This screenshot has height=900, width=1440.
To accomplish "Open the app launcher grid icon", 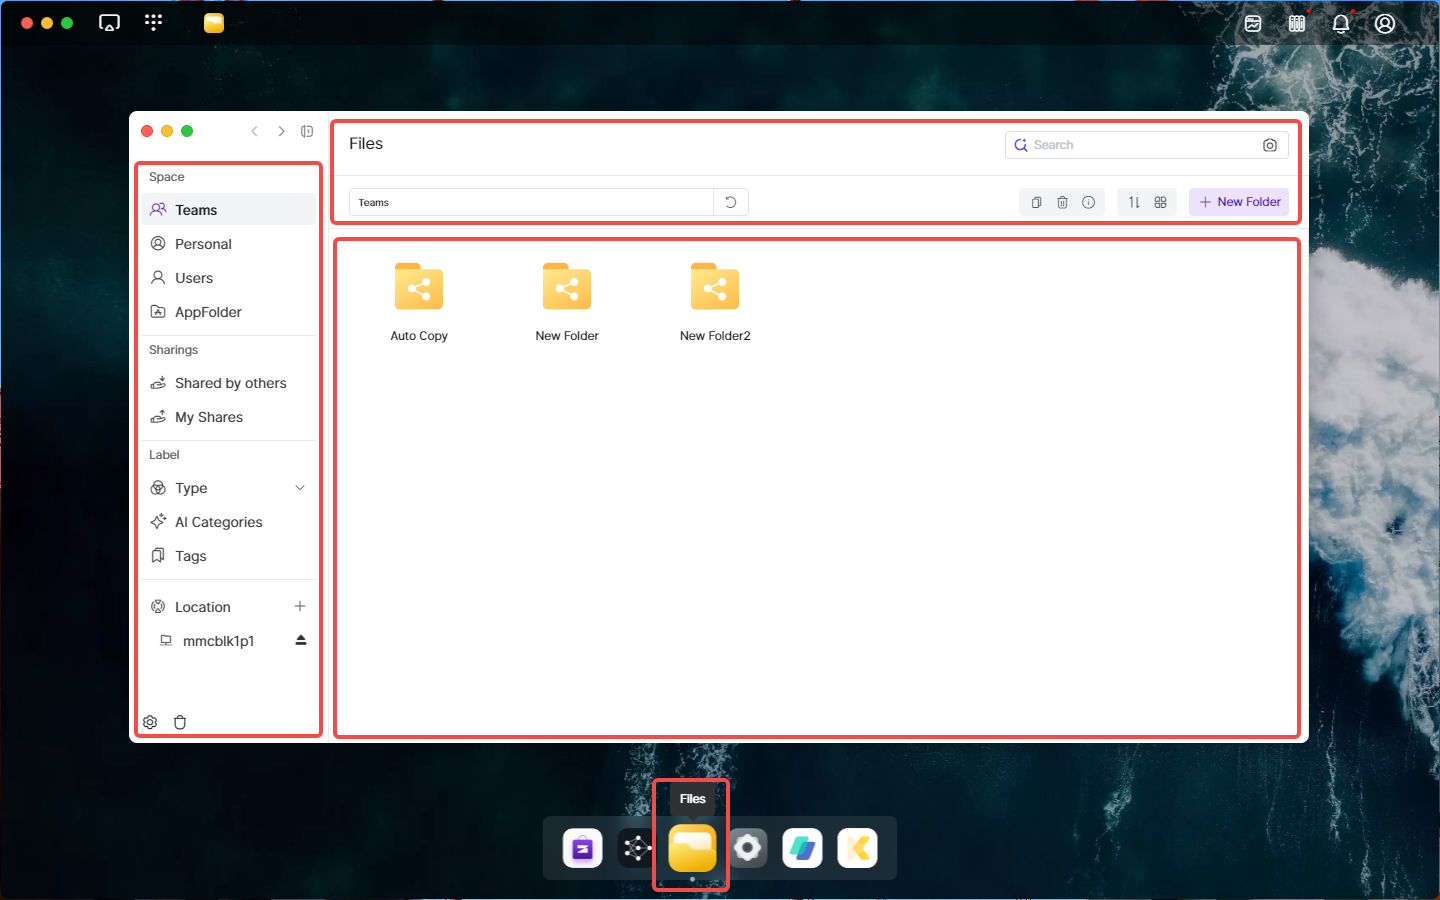I will point(153,23).
